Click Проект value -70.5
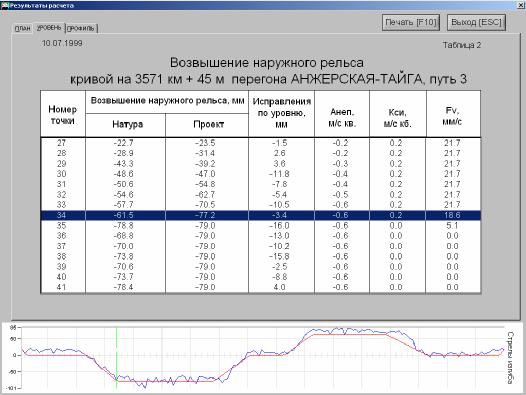Image resolution: width=526 pixels, height=395 pixels. tap(205, 205)
